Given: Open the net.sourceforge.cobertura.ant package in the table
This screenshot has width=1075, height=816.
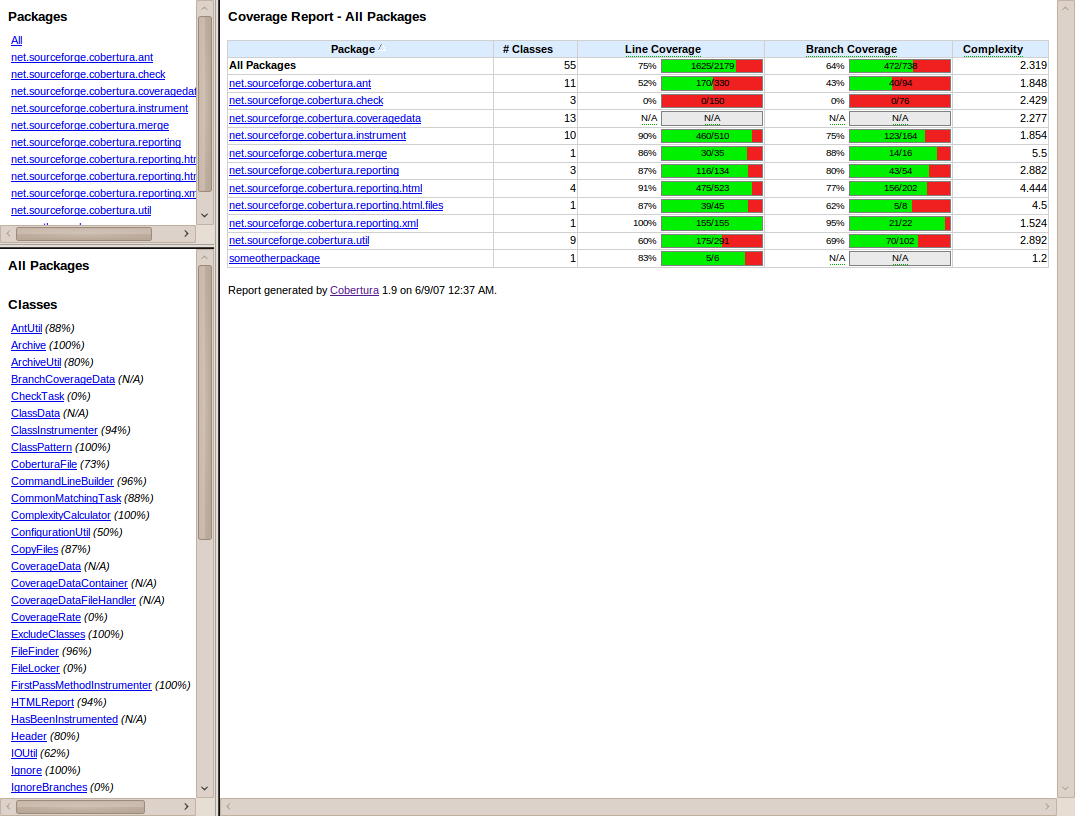Looking at the screenshot, I should click(x=300, y=83).
